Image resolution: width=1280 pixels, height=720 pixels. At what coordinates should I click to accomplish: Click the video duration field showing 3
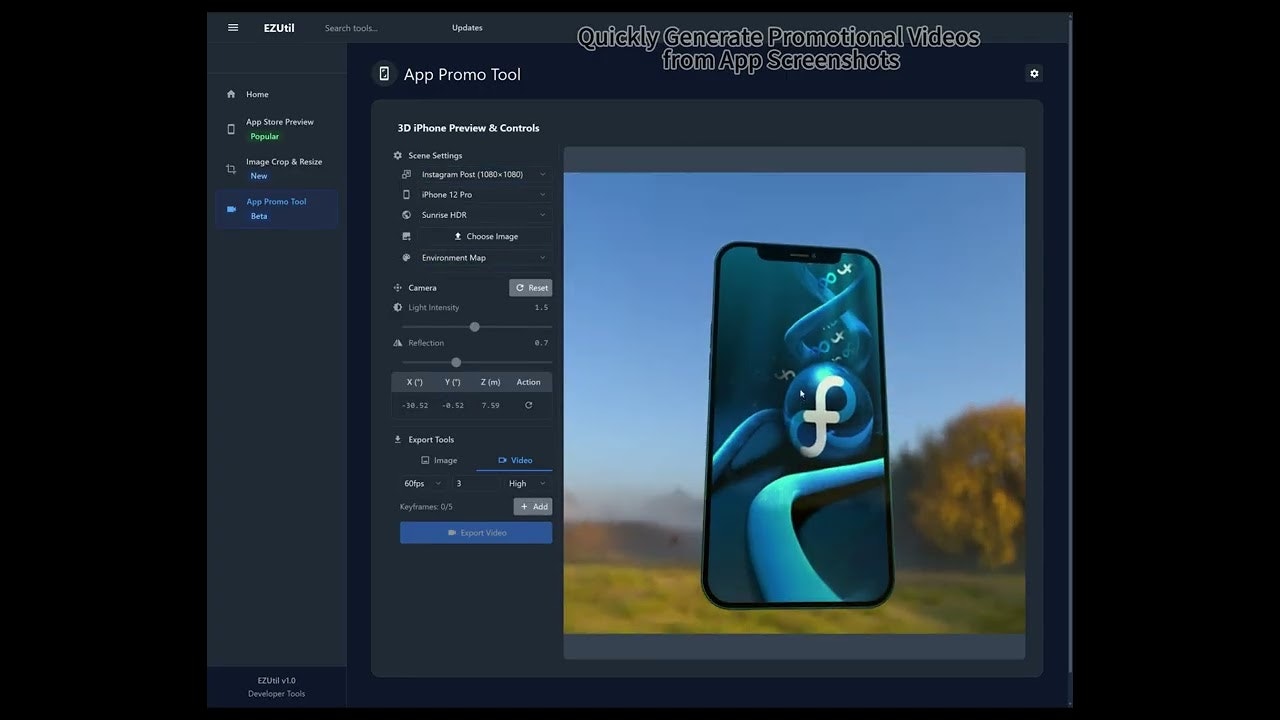coord(476,483)
